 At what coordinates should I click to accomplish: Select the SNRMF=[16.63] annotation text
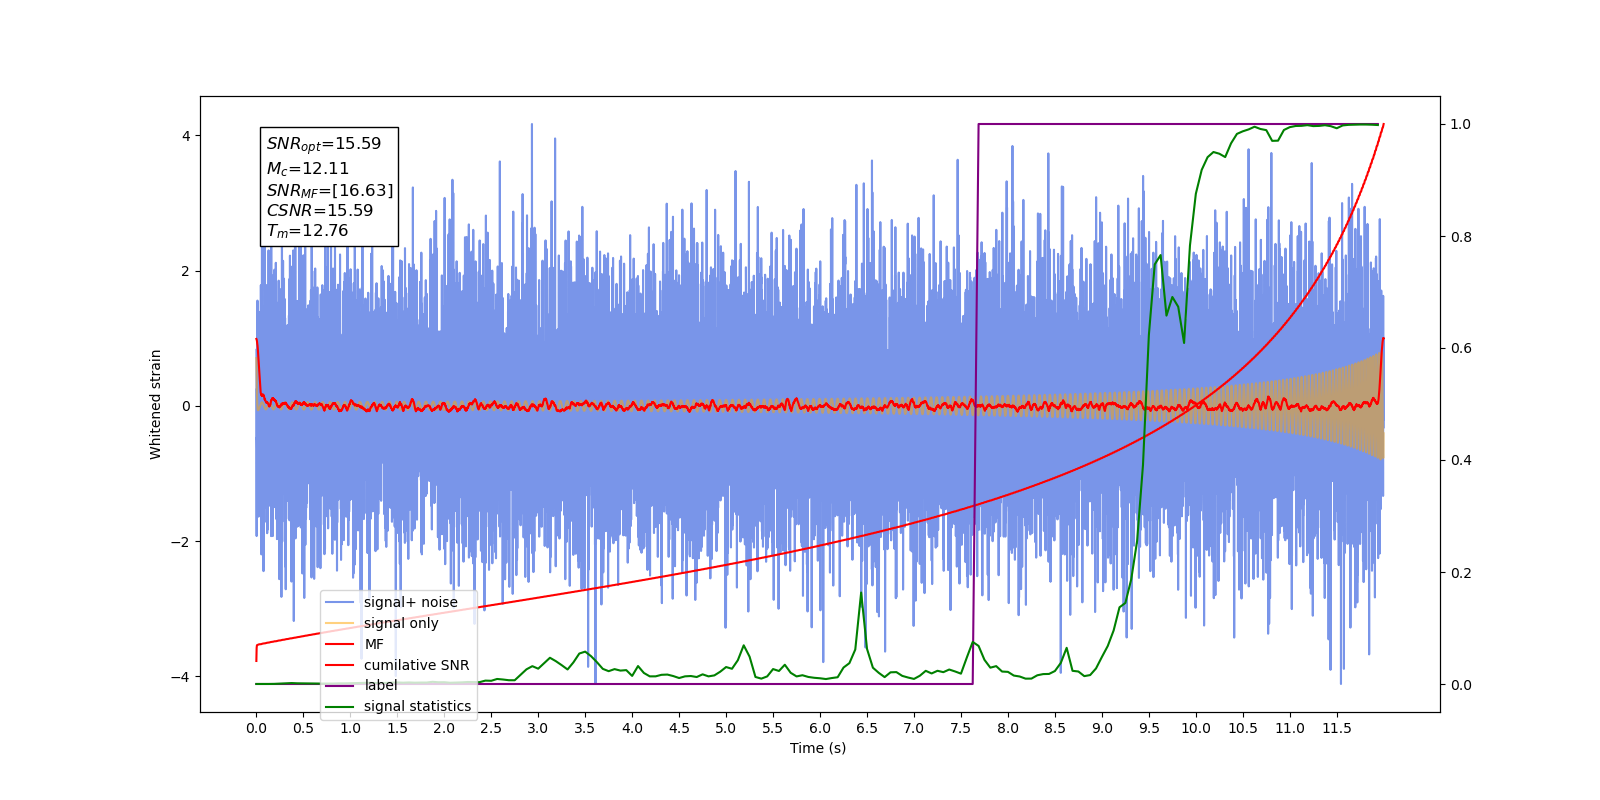tap(330, 190)
